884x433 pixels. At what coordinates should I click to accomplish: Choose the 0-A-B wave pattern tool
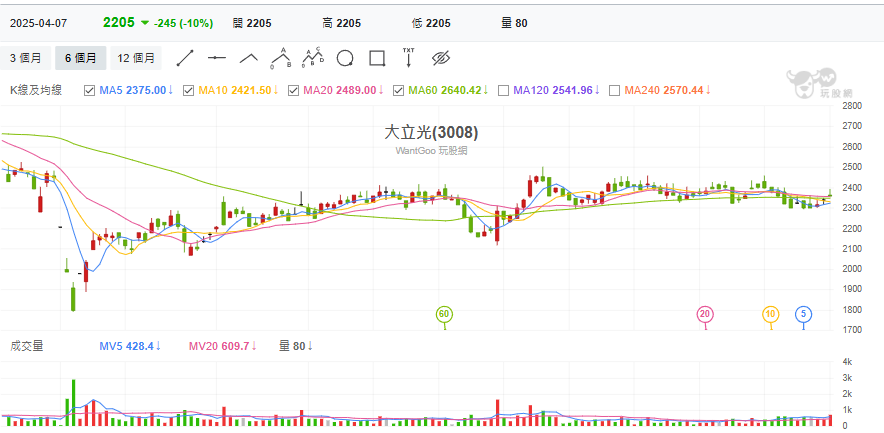(x=281, y=57)
